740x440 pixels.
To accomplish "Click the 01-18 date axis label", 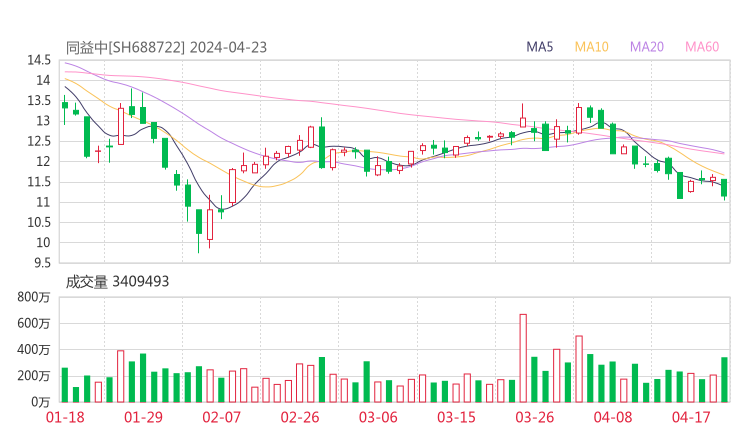I will [x=65, y=417].
